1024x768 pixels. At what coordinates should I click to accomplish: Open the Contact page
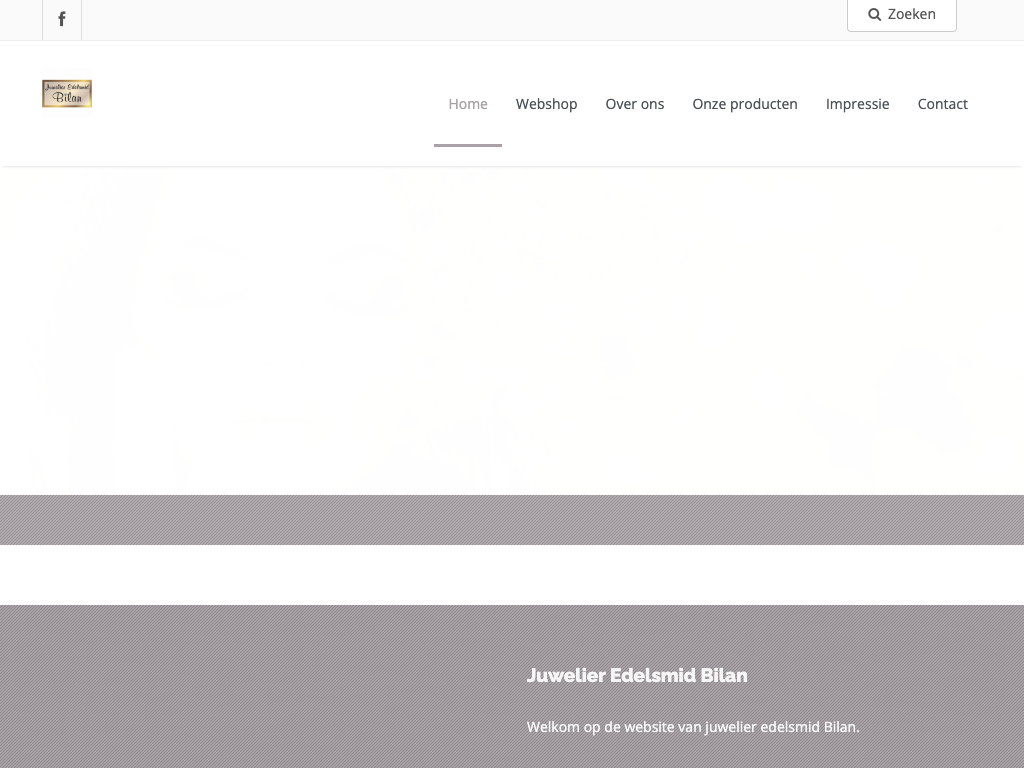tap(942, 104)
